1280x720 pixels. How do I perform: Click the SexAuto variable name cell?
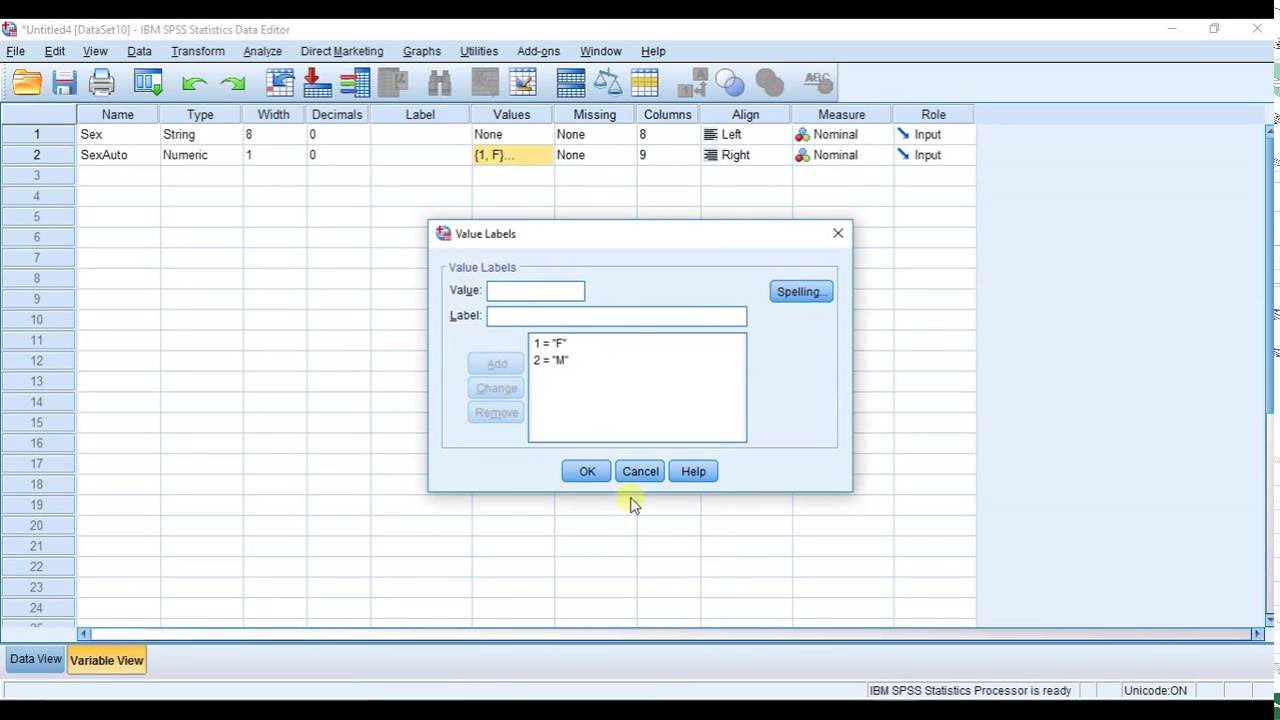[x=118, y=155]
